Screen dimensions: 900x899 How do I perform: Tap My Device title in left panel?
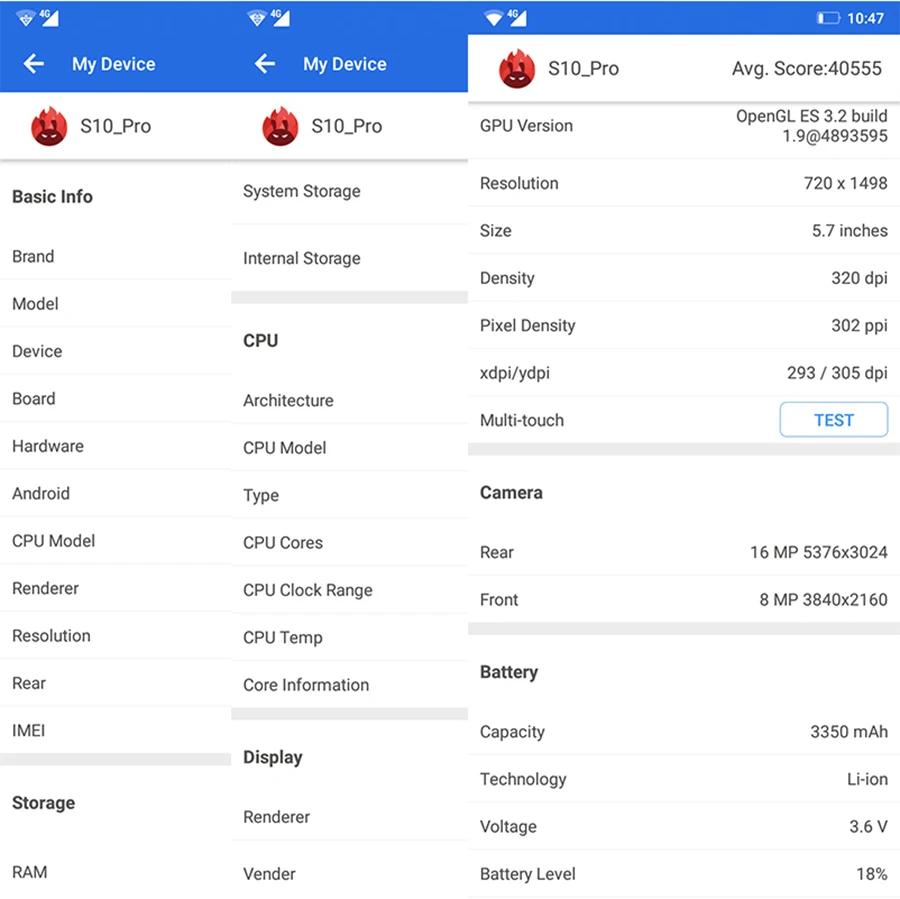tap(114, 64)
